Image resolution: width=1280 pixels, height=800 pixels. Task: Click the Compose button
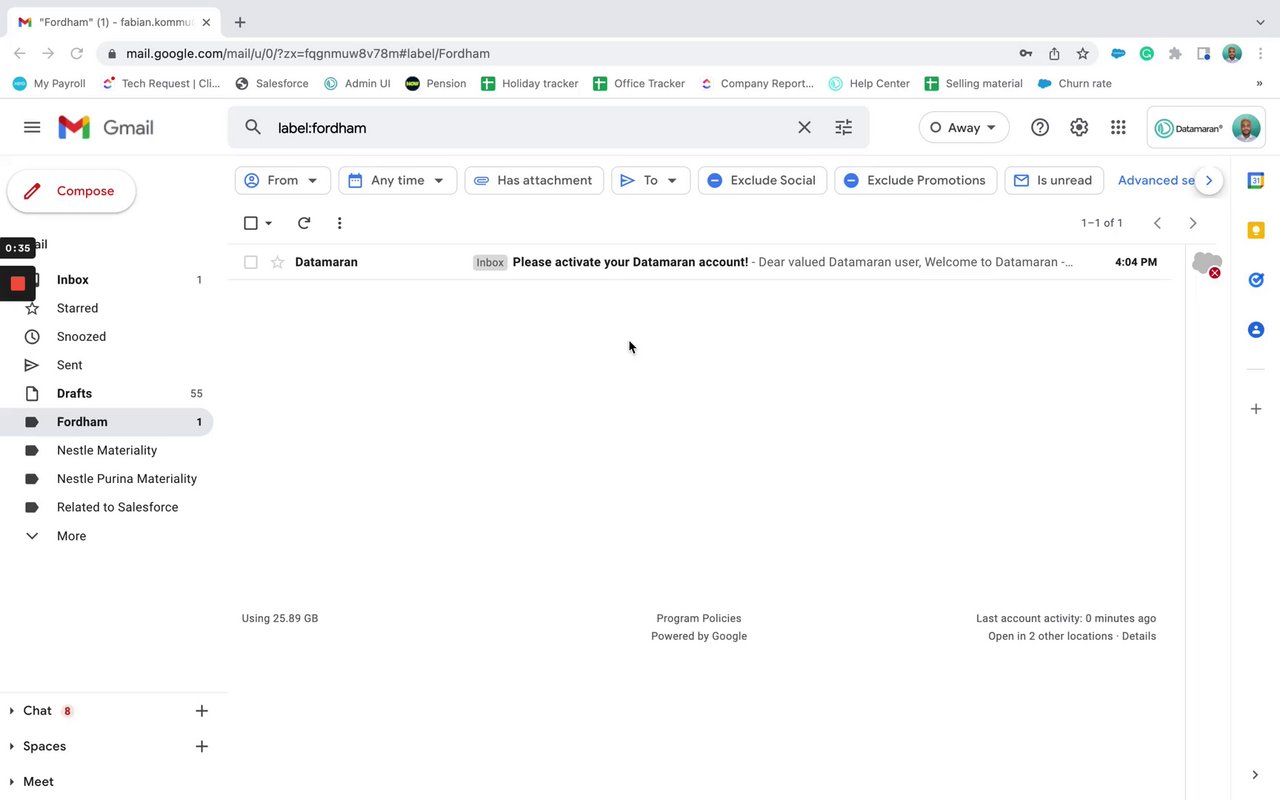tap(71, 191)
